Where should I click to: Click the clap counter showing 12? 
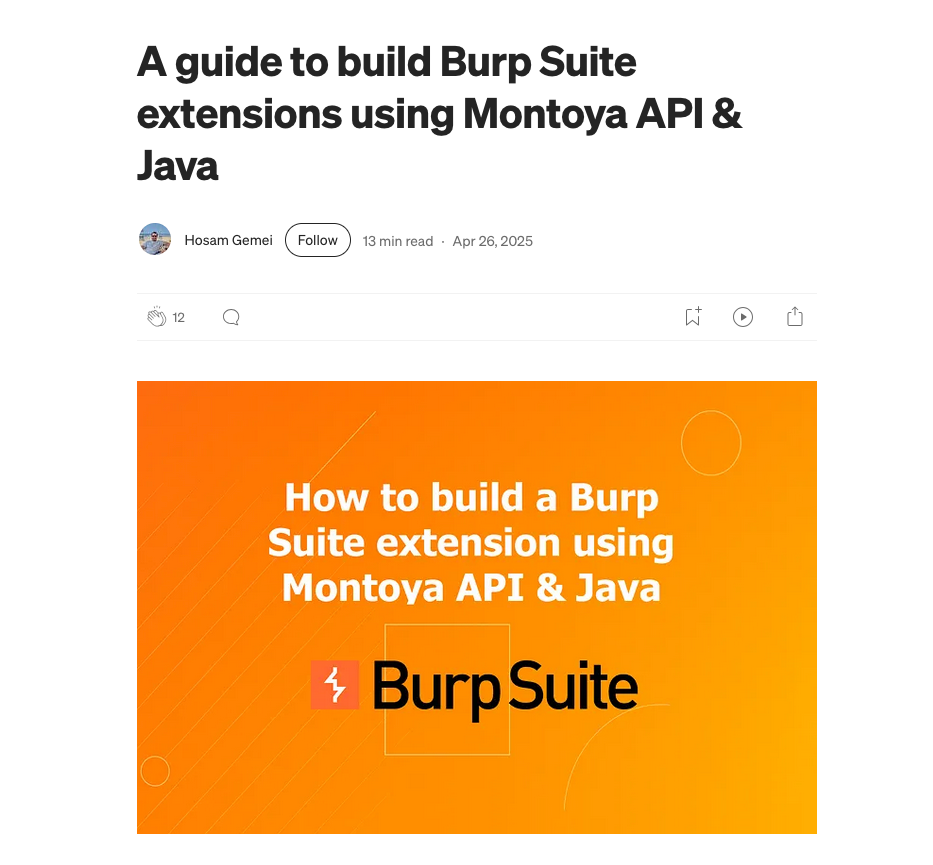tap(178, 317)
